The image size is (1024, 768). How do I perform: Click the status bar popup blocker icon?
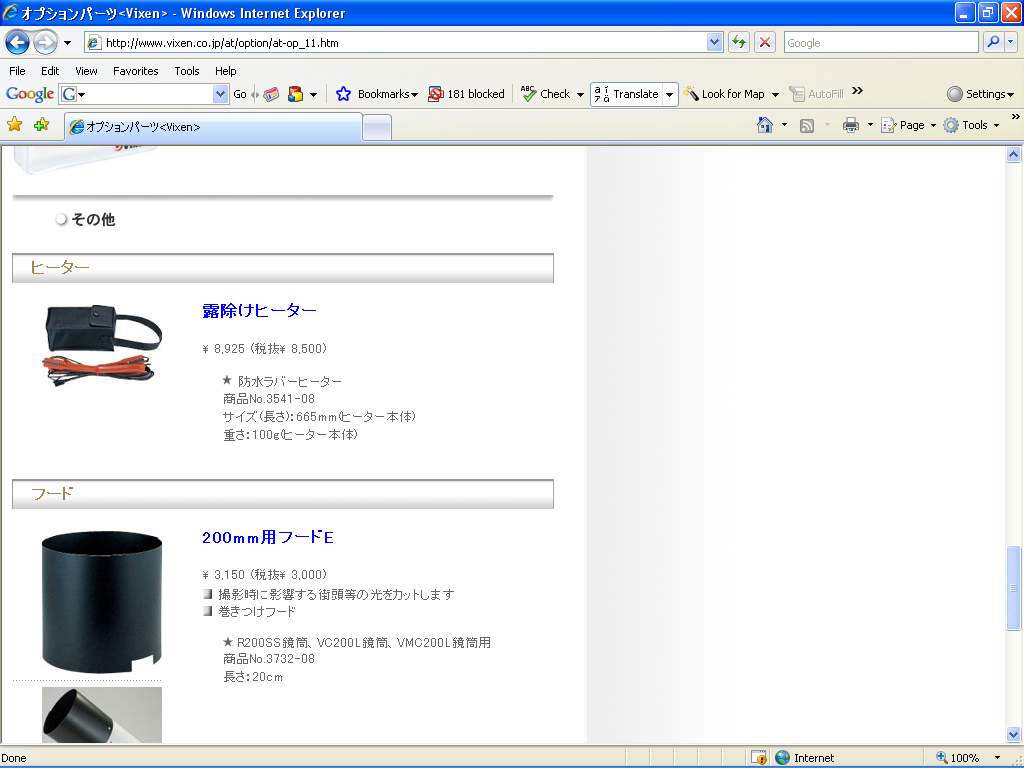tap(759, 758)
